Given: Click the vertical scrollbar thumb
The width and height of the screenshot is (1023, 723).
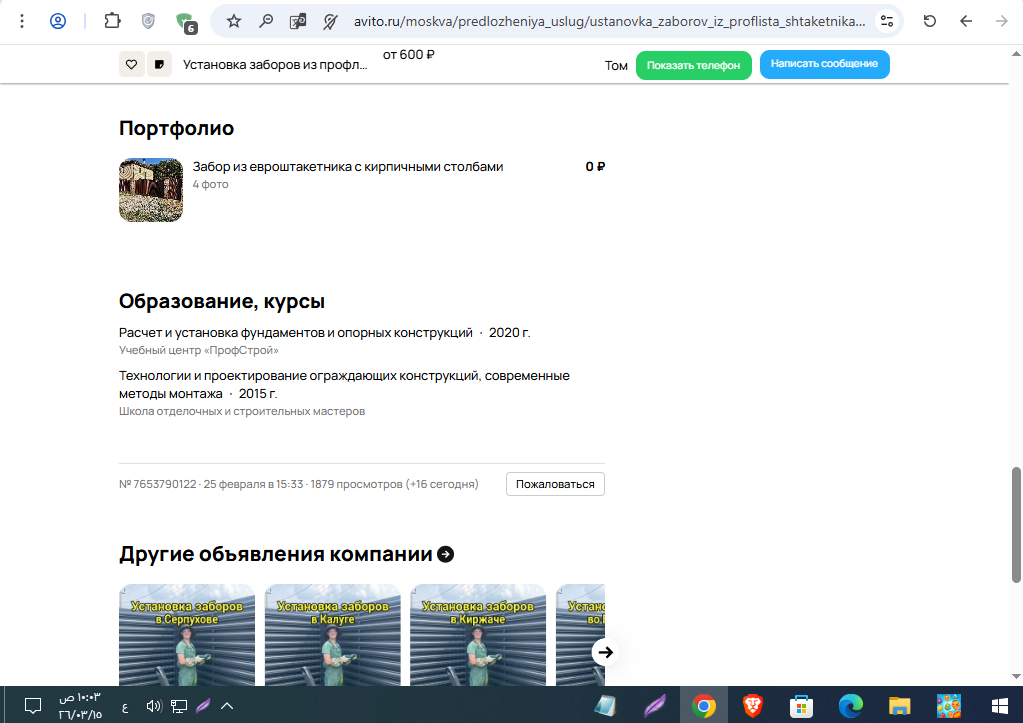Looking at the screenshot, I should (x=1016, y=525).
